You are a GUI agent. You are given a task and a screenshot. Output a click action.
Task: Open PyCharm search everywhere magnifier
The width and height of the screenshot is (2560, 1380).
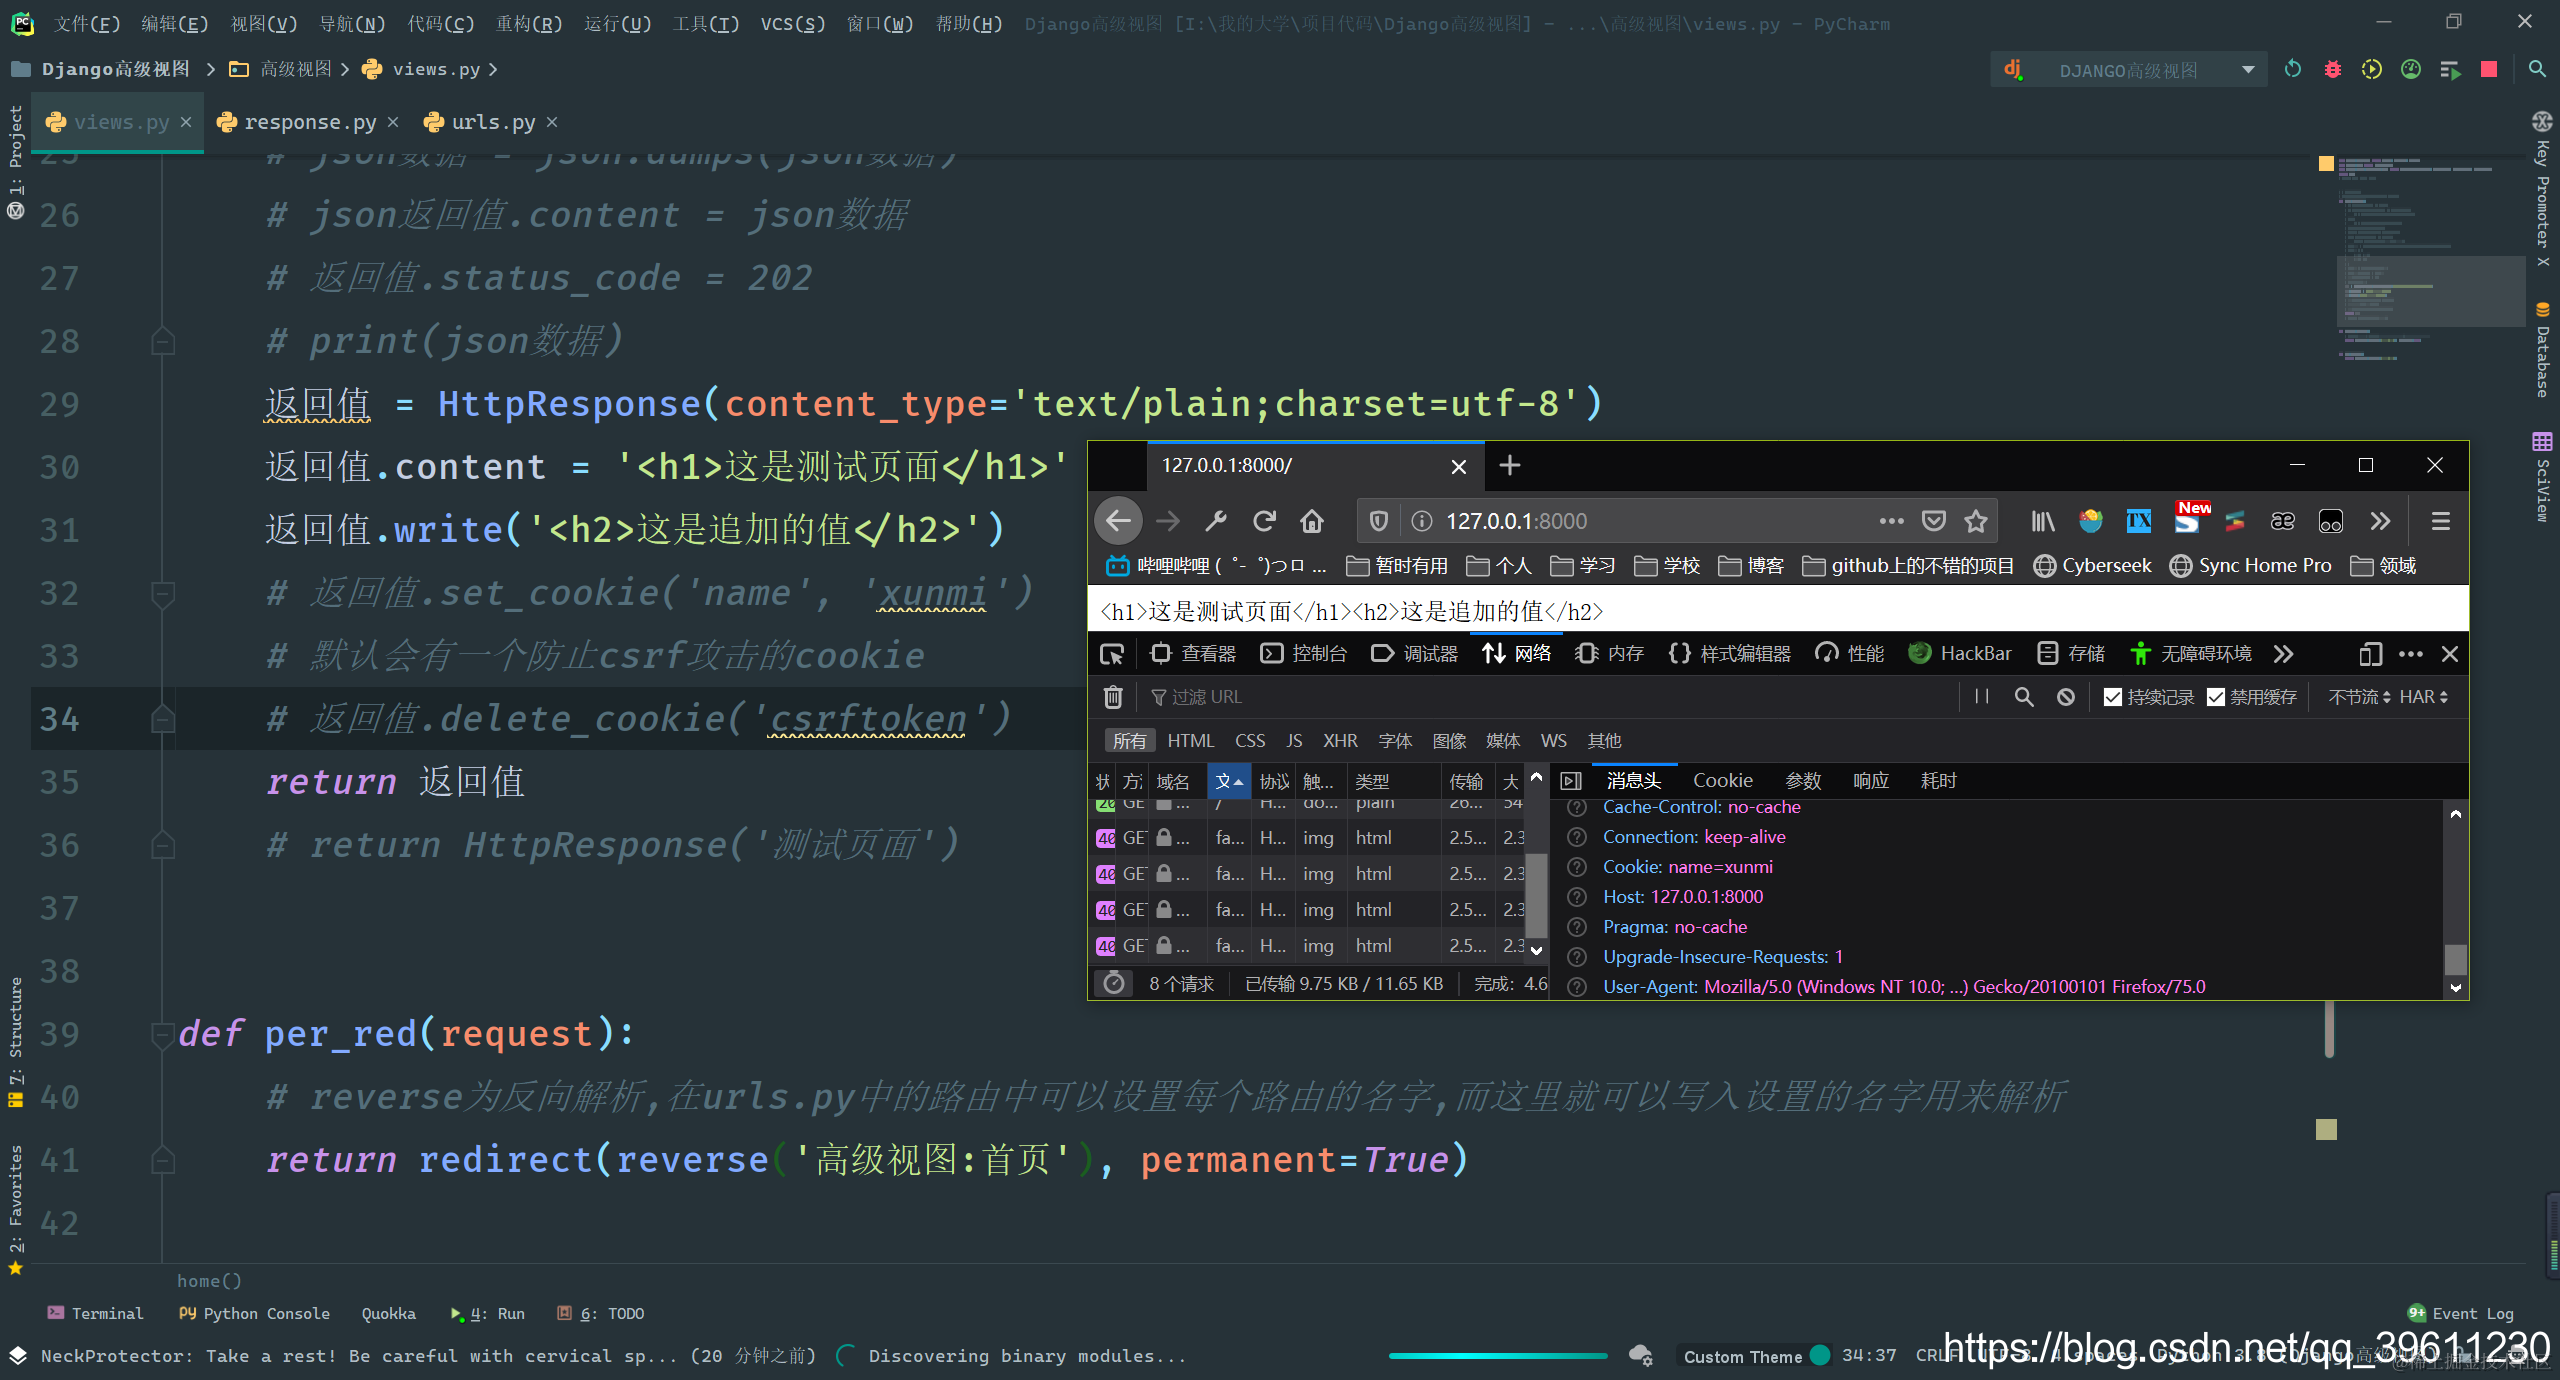[x=2537, y=69]
